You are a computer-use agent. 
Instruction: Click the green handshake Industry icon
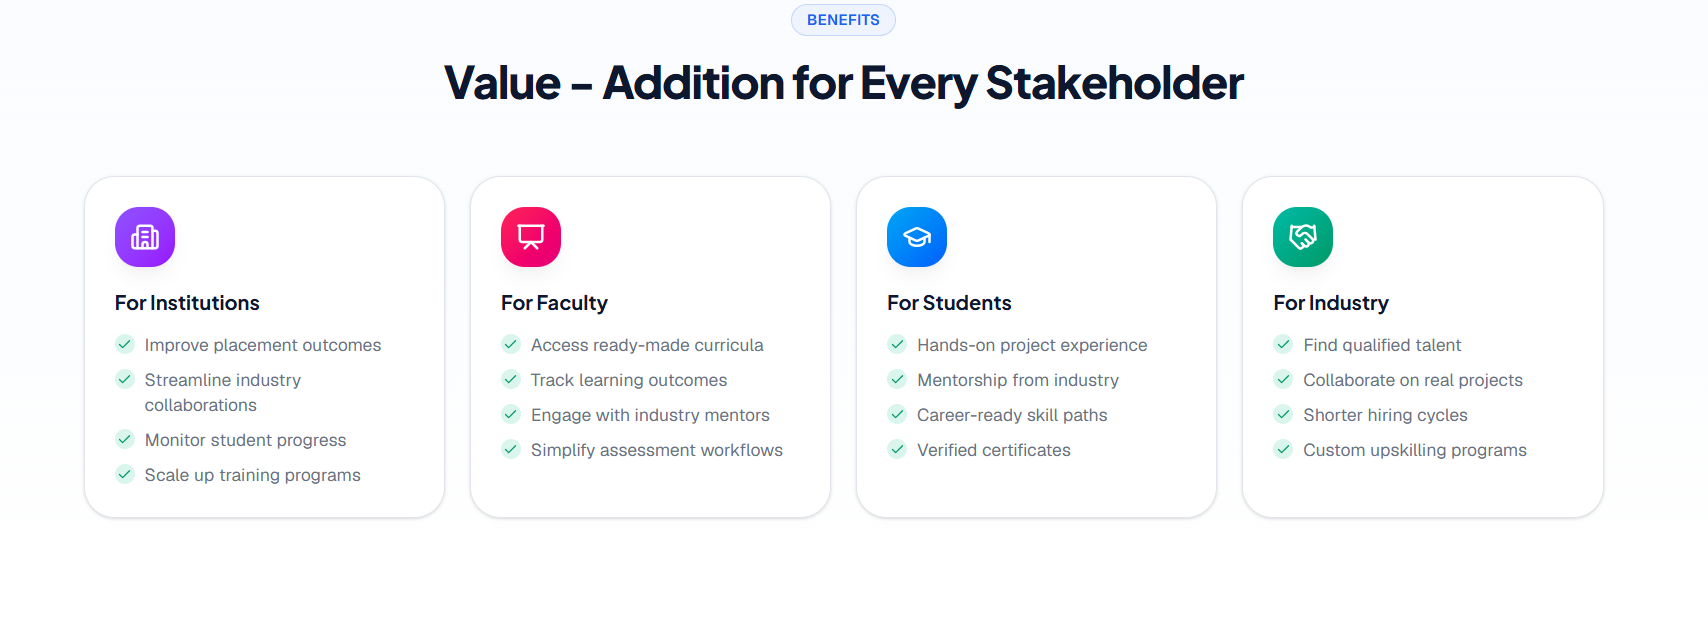[x=1303, y=237]
